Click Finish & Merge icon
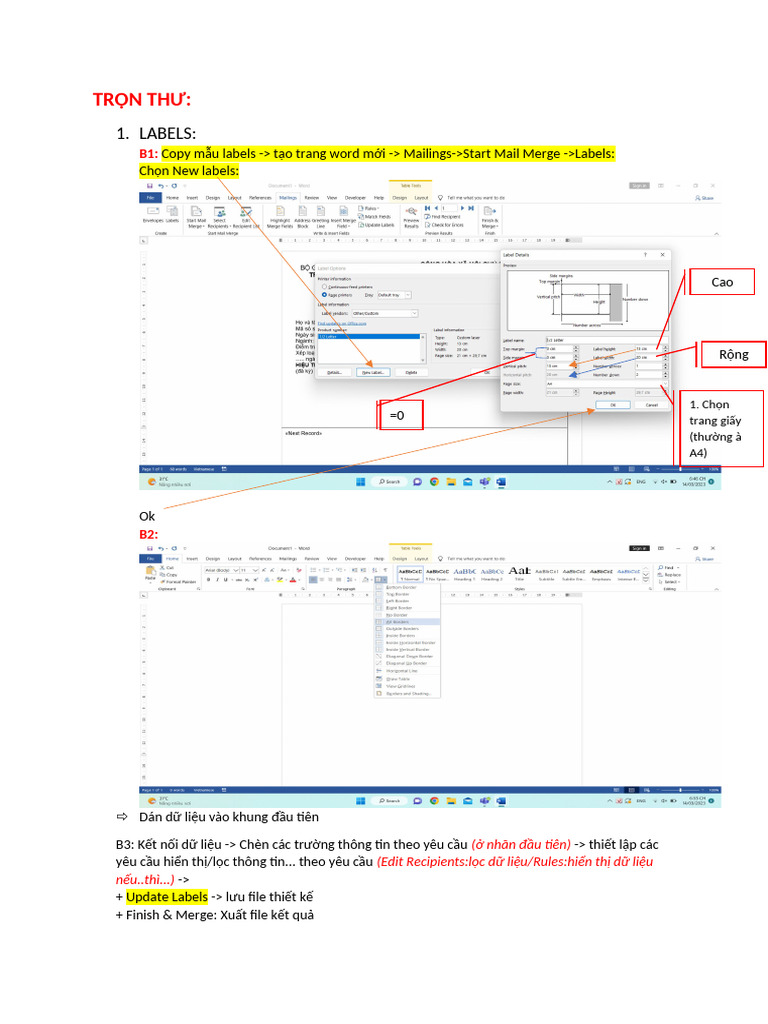 tap(490, 217)
